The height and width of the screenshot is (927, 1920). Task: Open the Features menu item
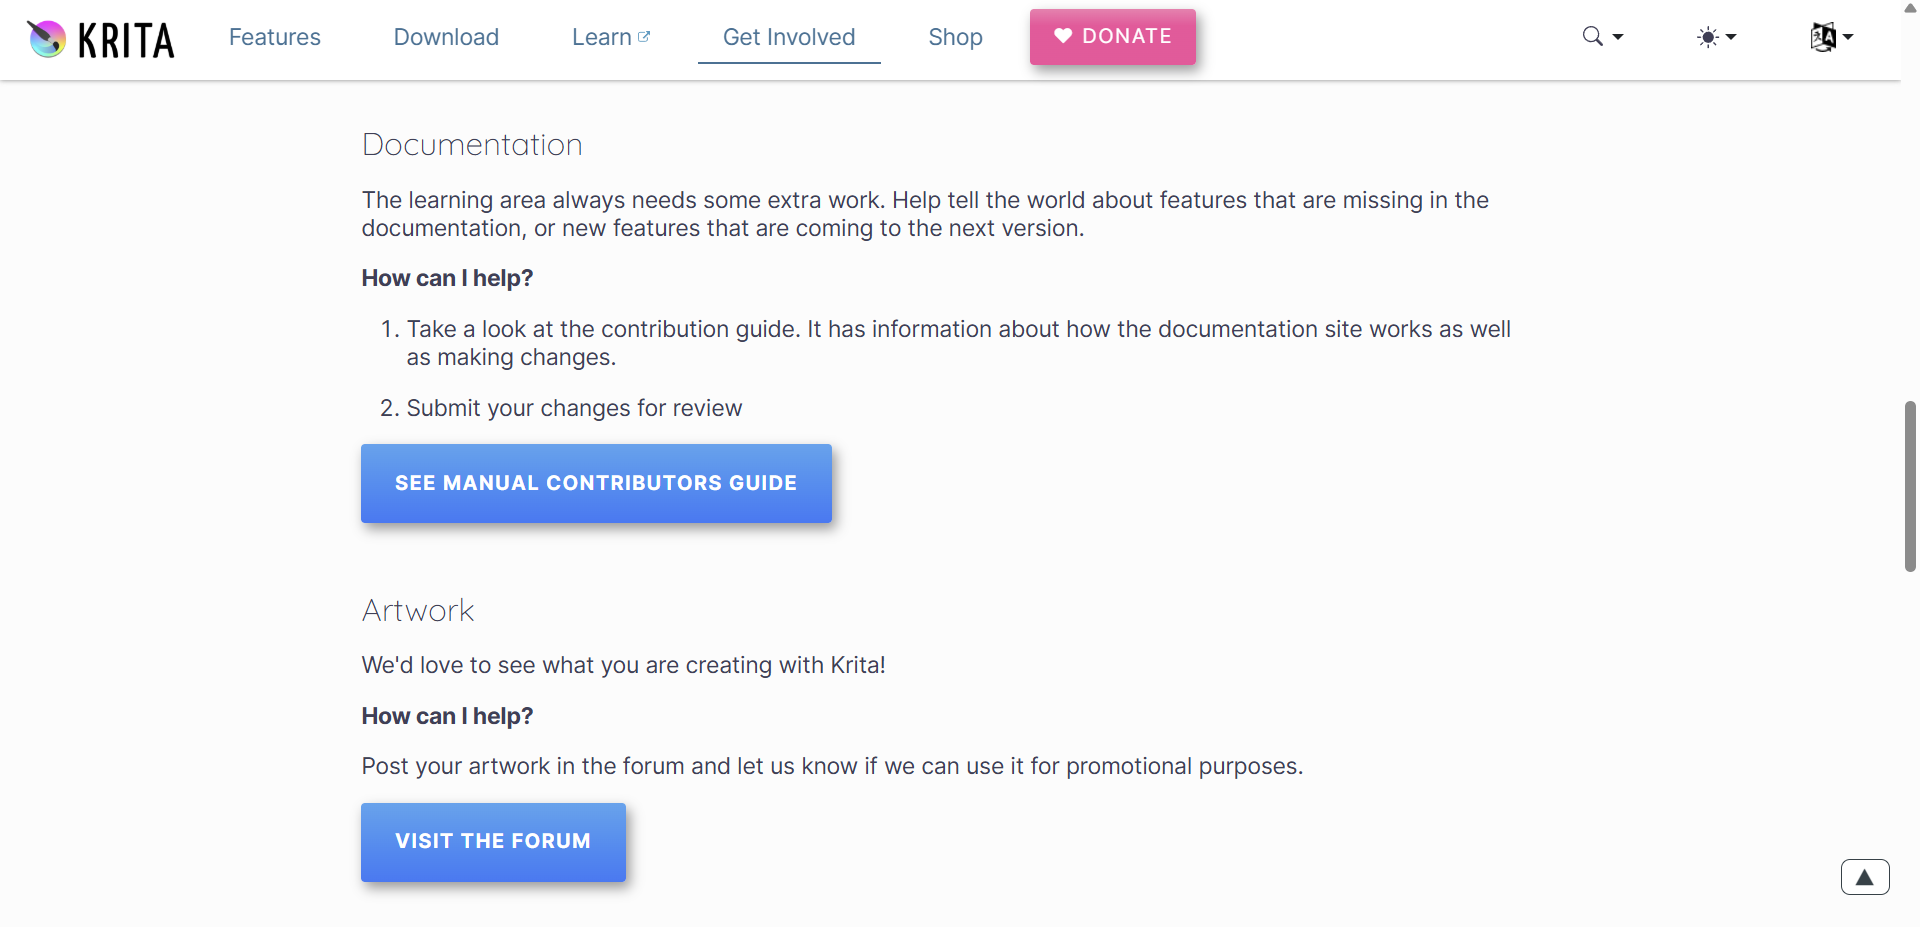[x=274, y=37]
